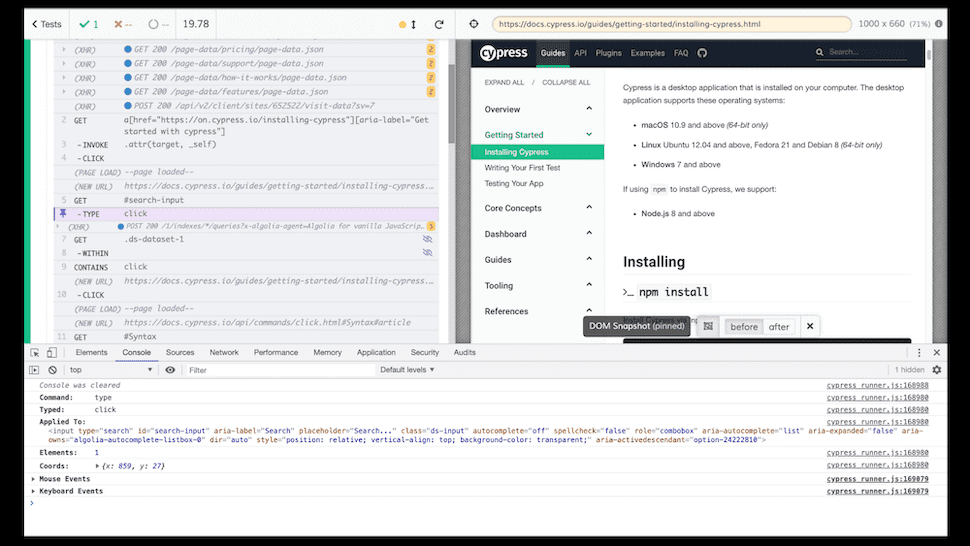Select the GET #search-input command
The width and height of the screenshot is (970, 546).
246,200
